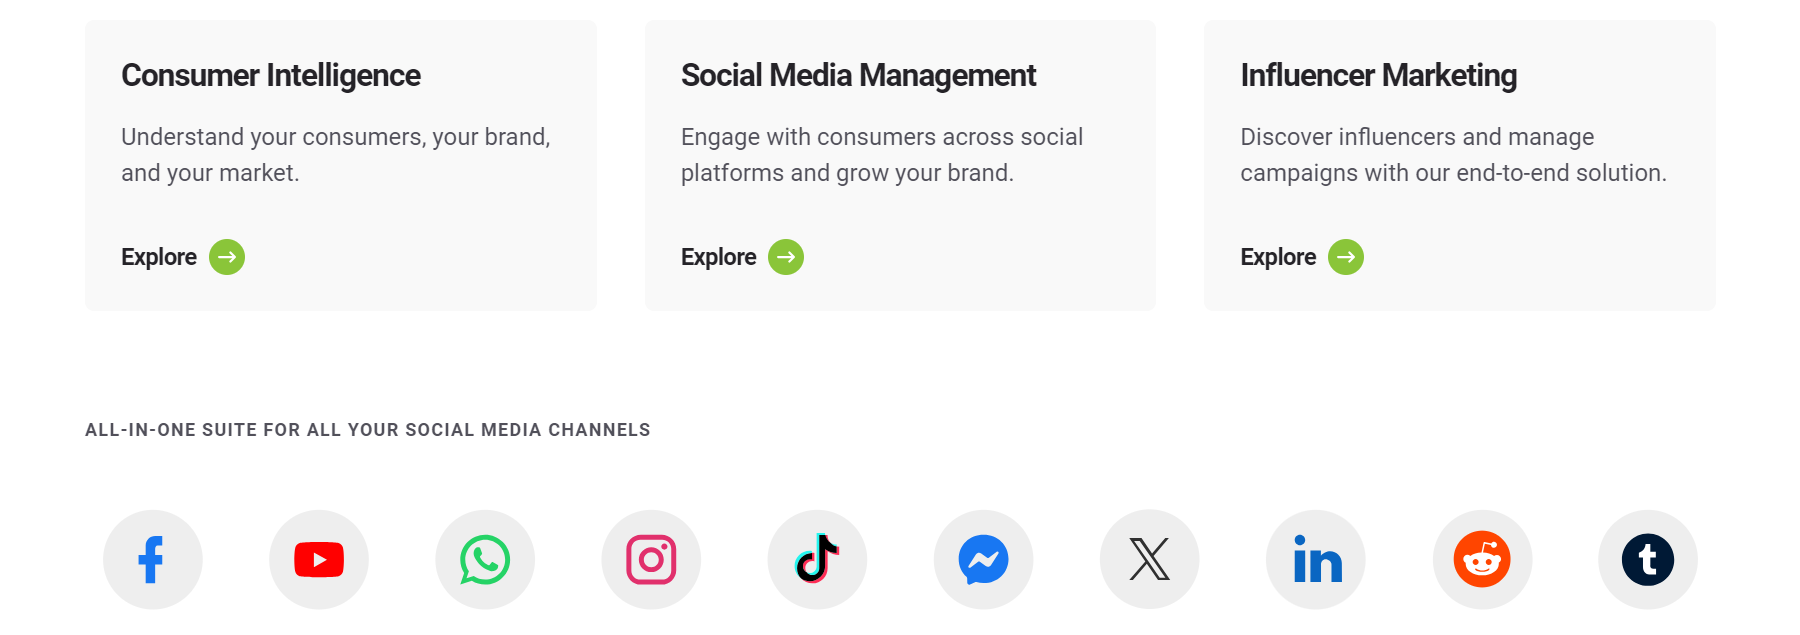Click the WhatsApp channel icon
Image resolution: width=1800 pixels, height=635 pixels.
tap(484, 559)
